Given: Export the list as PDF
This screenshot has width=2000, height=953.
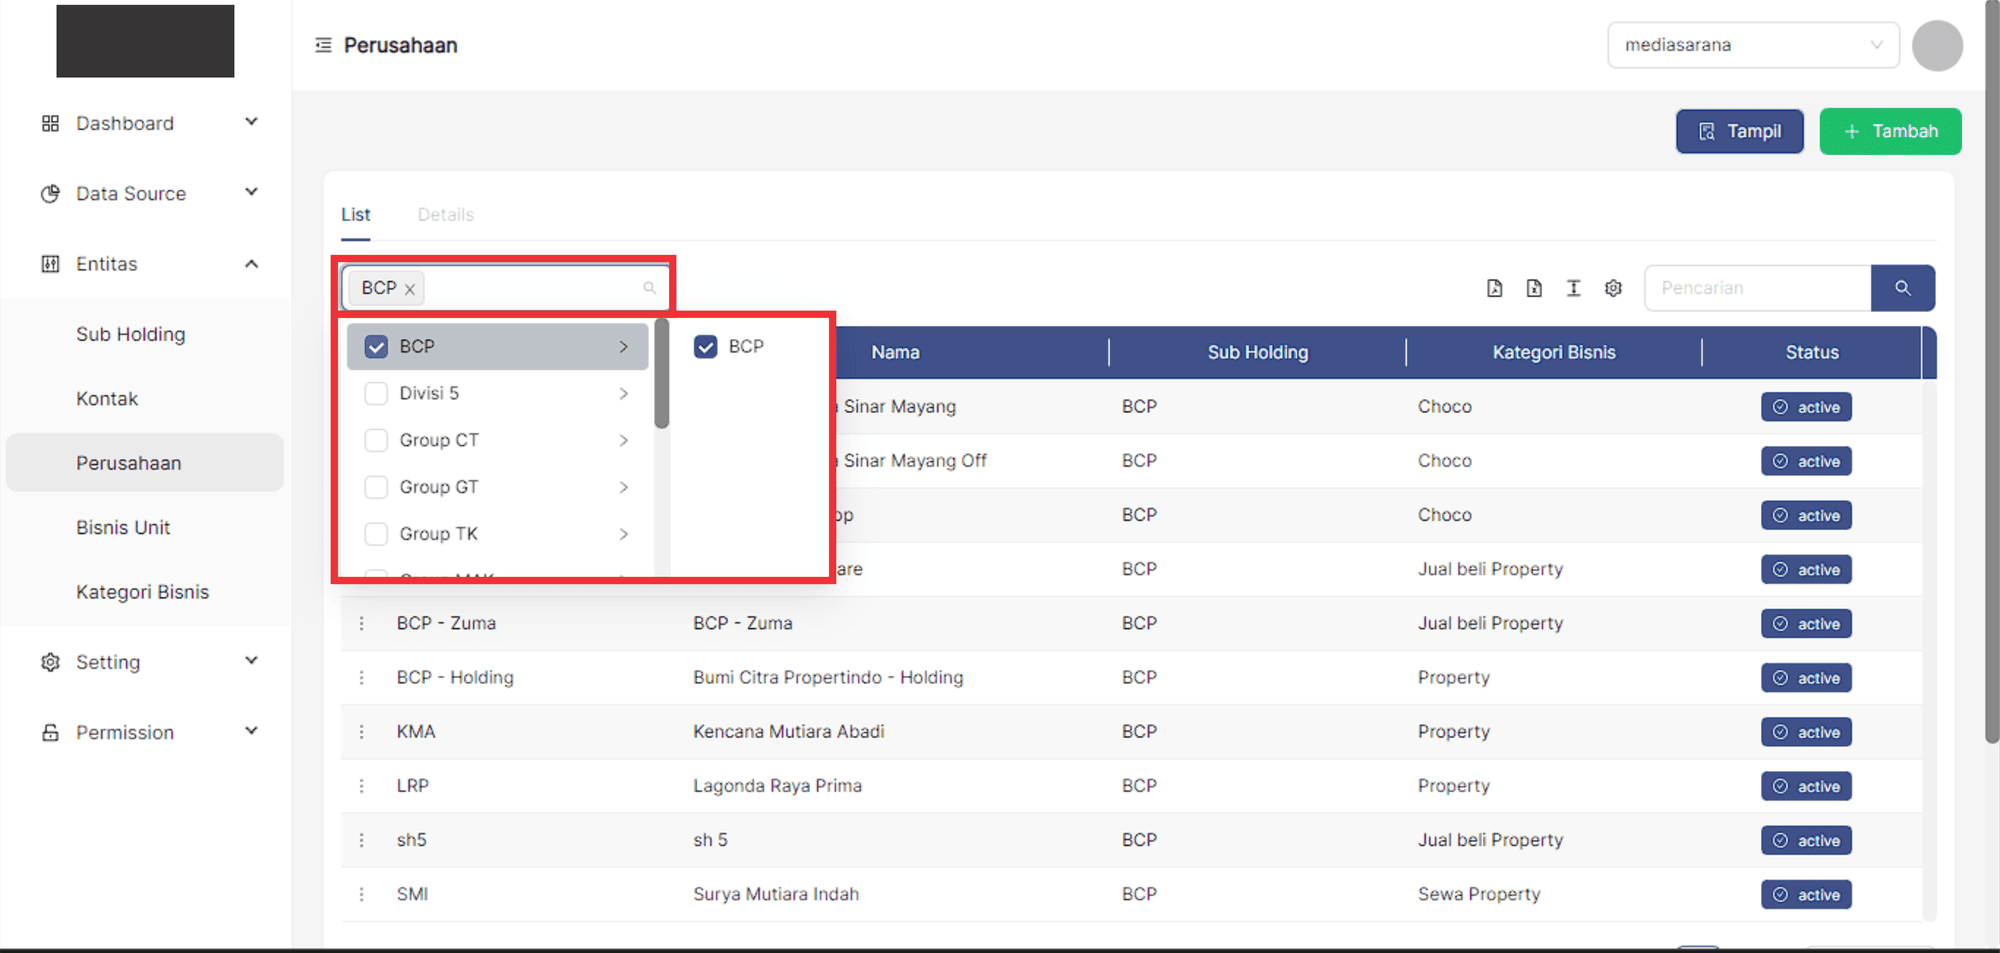Looking at the screenshot, I should 1495,288.
